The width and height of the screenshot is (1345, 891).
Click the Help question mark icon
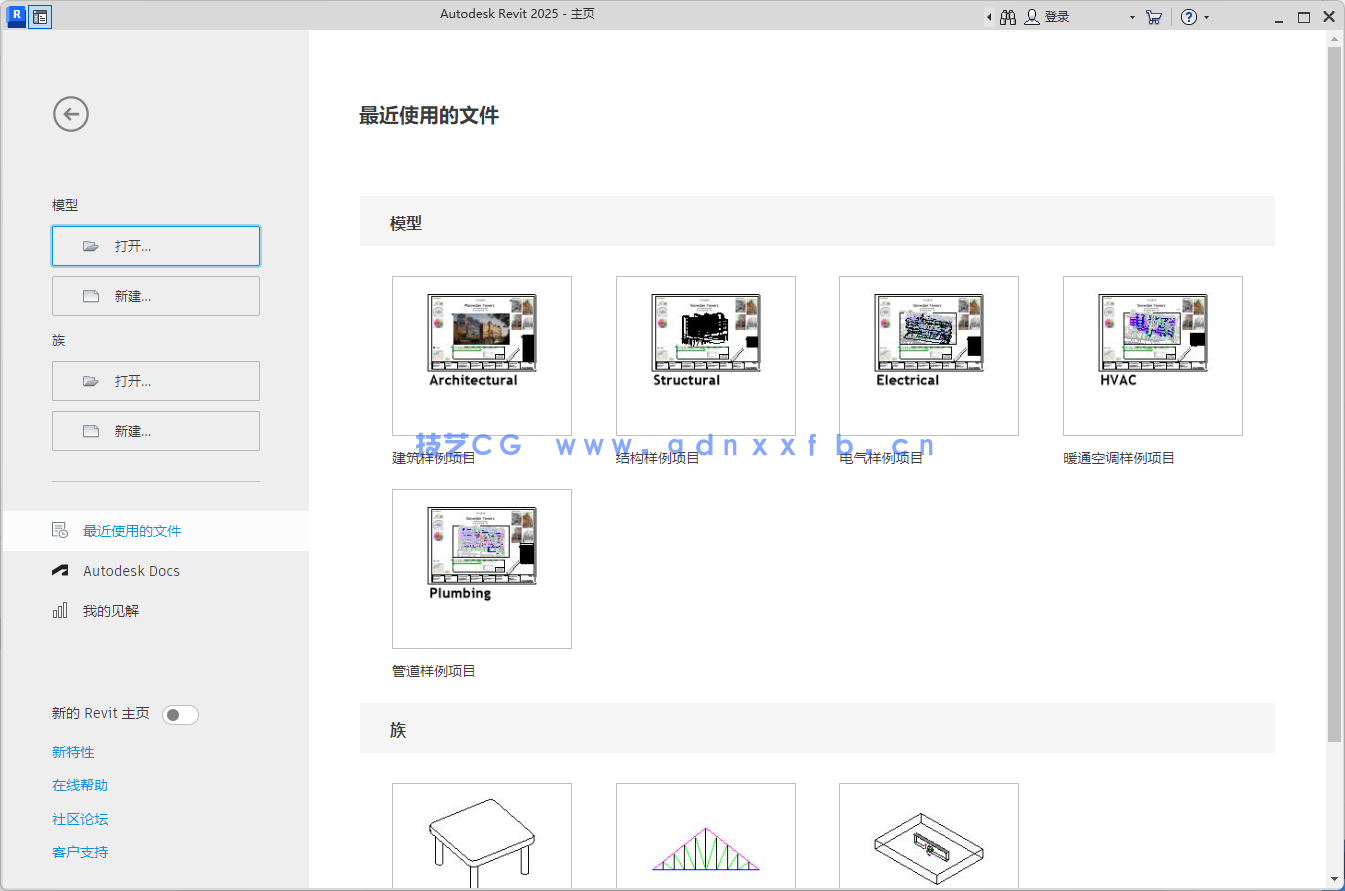tap(1189, 16)
